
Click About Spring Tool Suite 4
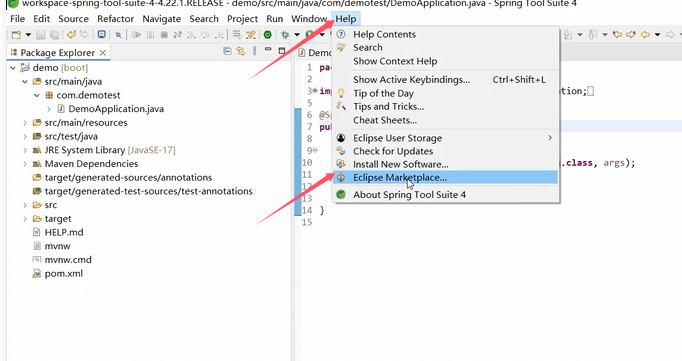point(445,195)
